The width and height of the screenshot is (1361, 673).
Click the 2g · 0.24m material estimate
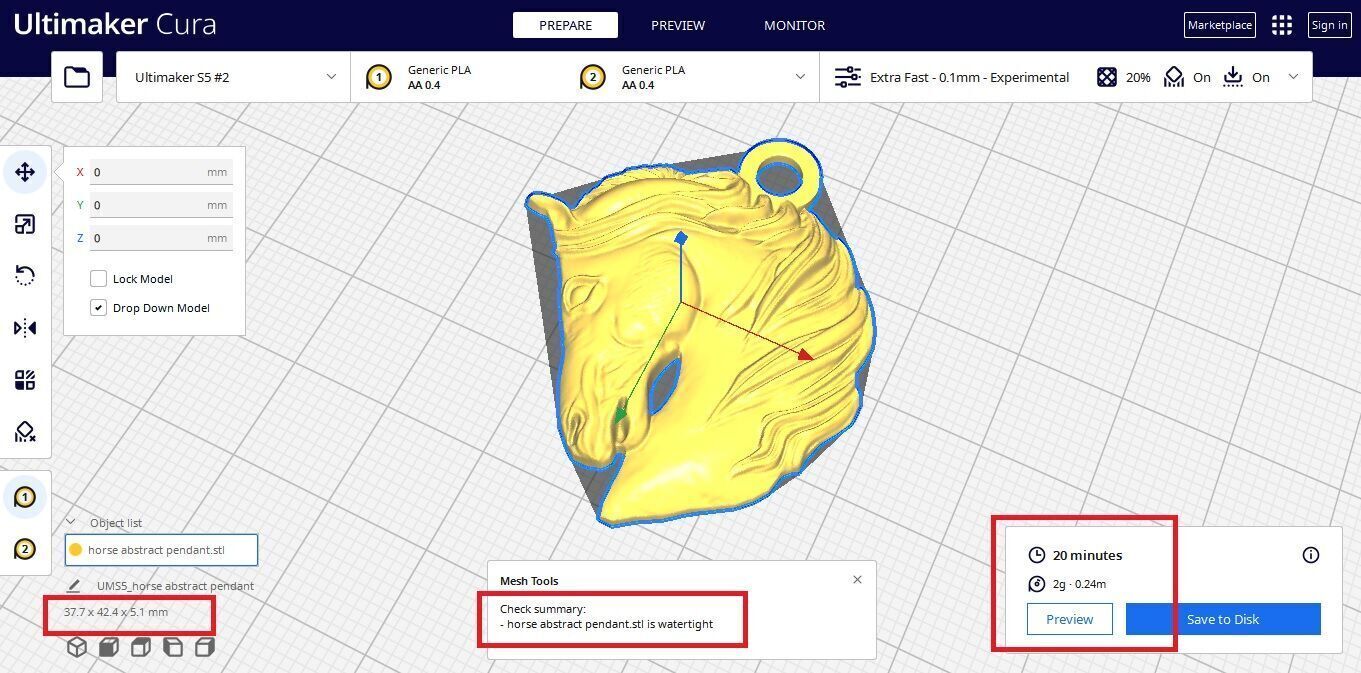pyautogui.click(x=1079, y=584)
